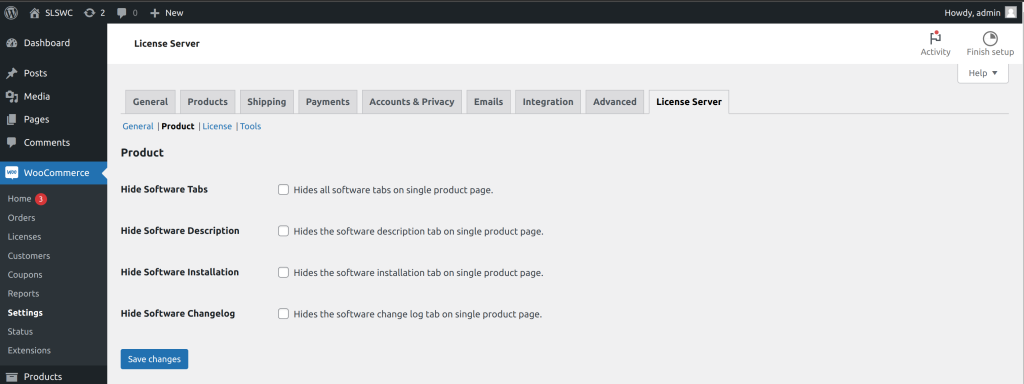Click the WordPress logo icon
1024x384 pixels.
(x=11, y=12)
